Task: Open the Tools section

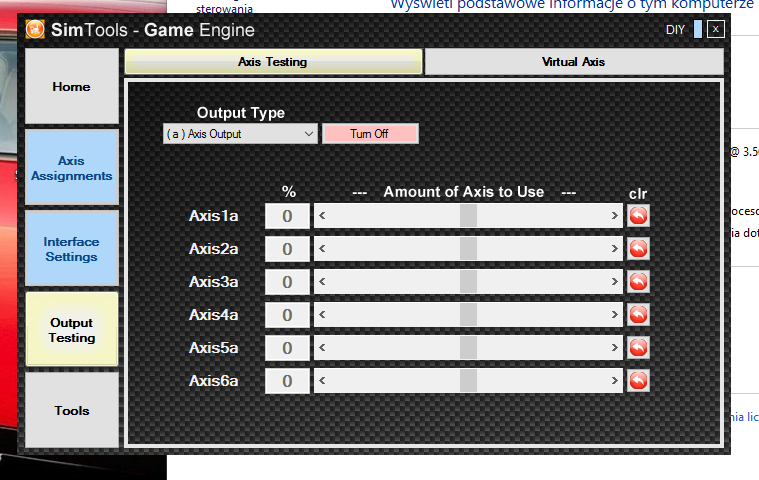Action: [72, 410]
